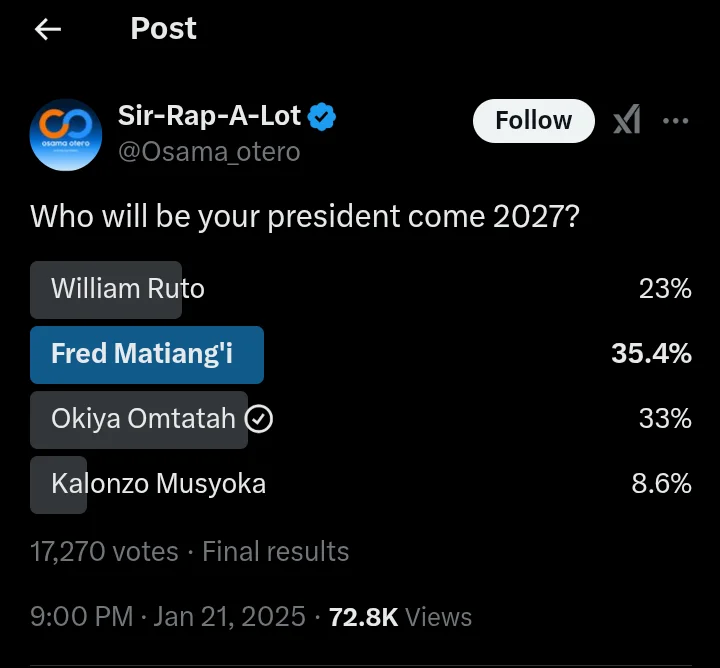Open the 9:00 PM Jan 21, 2025 timestamp
Viewport: 720px width, 668px height.
click(168, 617)
